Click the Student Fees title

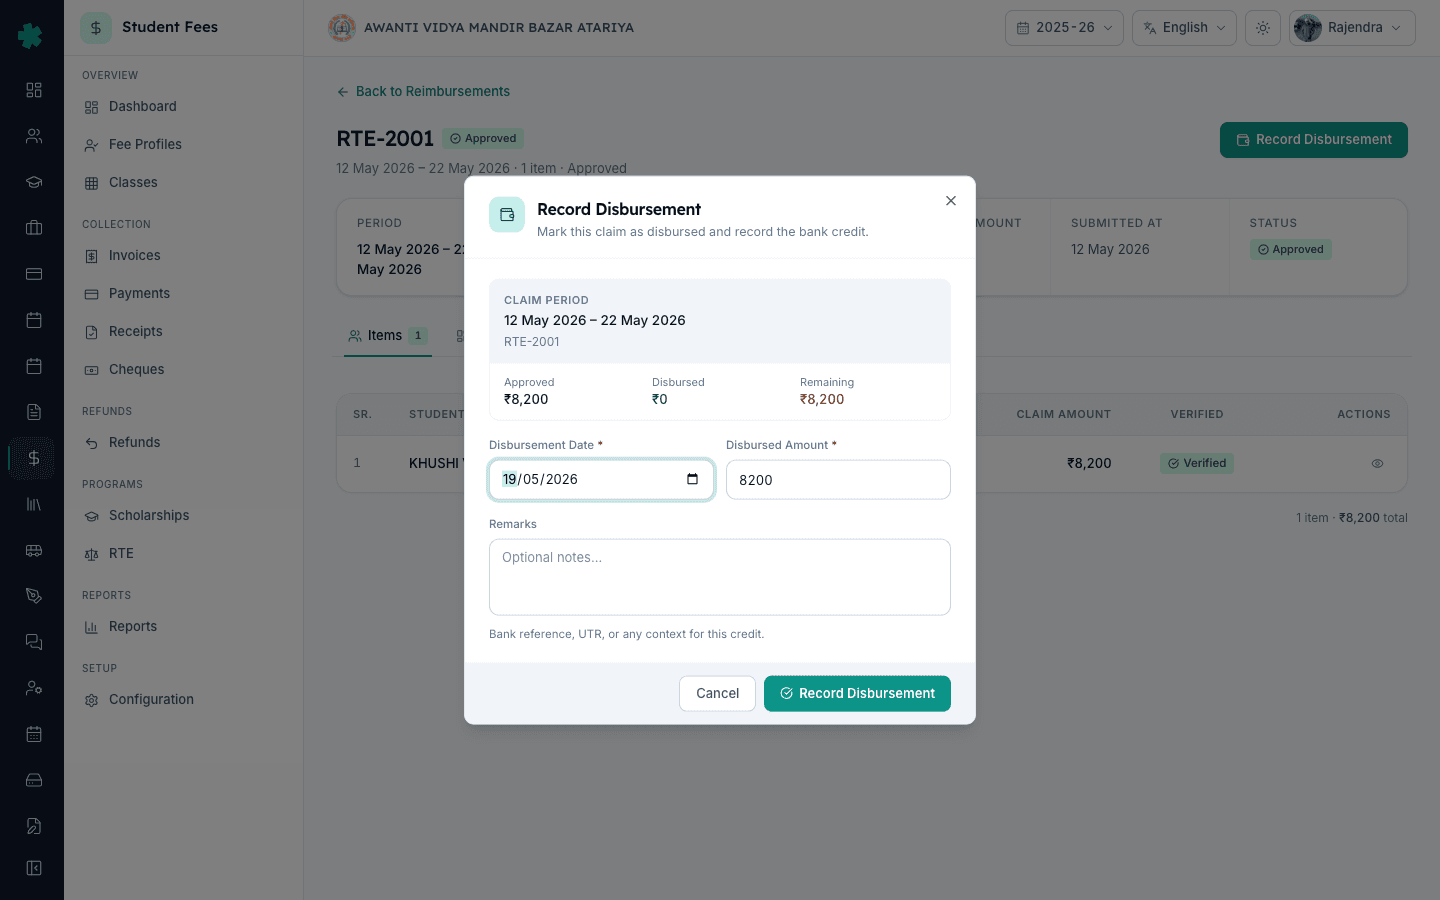(x=170, y=27)
